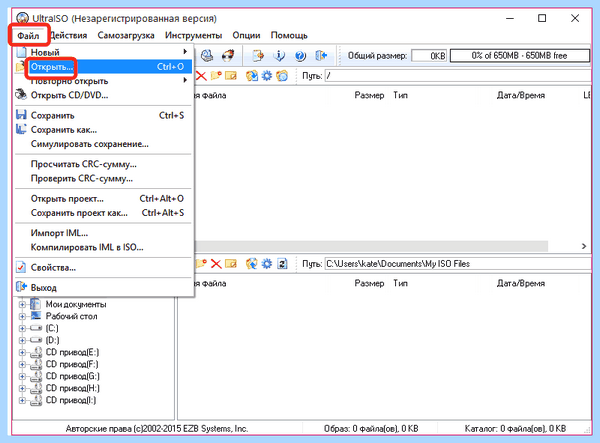Open the Новый submenu
This screenshot has width=600, height=443.
click(103, 52)
